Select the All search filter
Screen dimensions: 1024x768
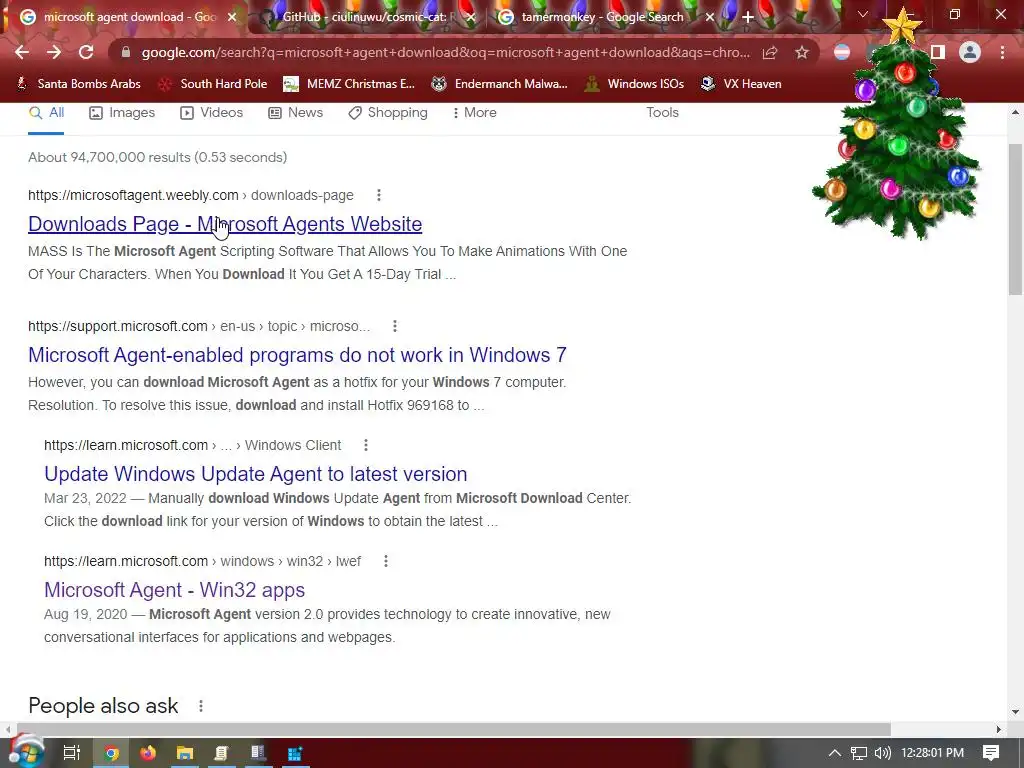click(46, 113)
